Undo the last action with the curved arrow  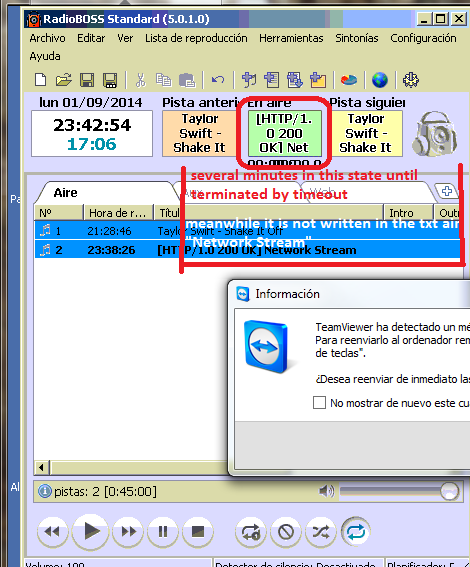[x=218, y=79]
